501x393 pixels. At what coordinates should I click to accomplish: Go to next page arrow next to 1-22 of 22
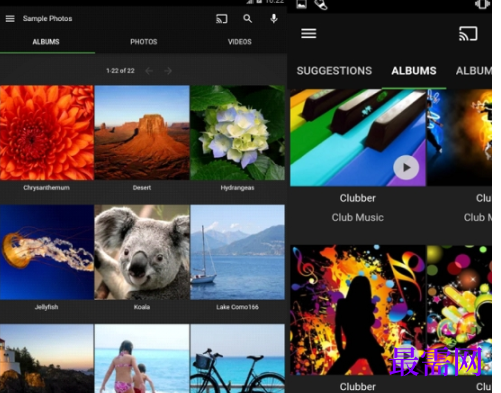[x=168, y=71]
